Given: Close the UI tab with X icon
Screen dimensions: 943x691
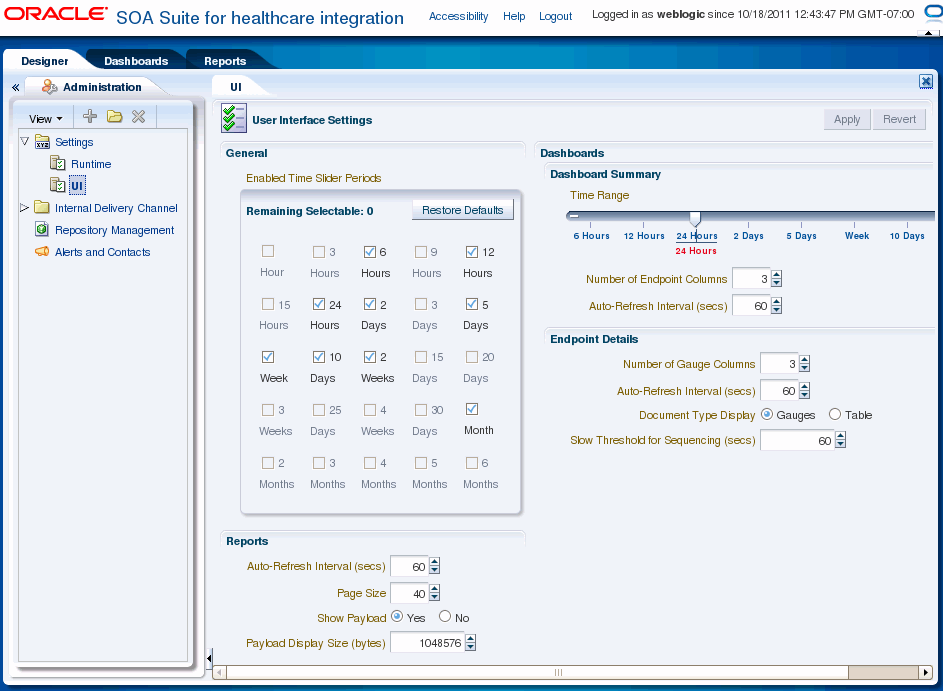Looking at the screenshot, I should point(926,82).
